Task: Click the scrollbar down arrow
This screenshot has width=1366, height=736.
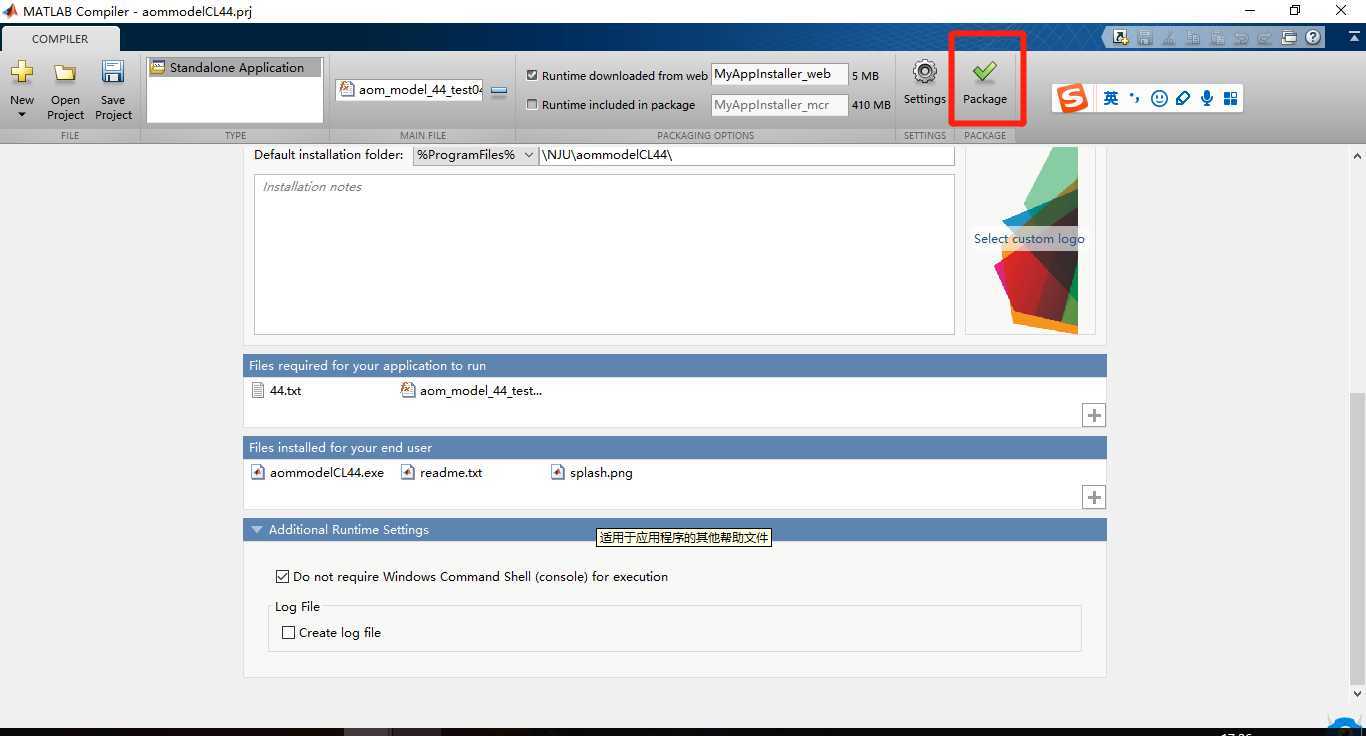Action: [x=1357, y=693]
